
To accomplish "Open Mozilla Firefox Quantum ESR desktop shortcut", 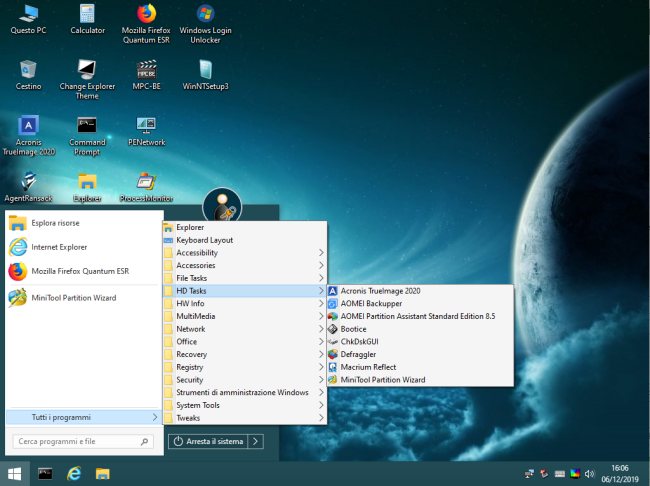I will [146, 24].
